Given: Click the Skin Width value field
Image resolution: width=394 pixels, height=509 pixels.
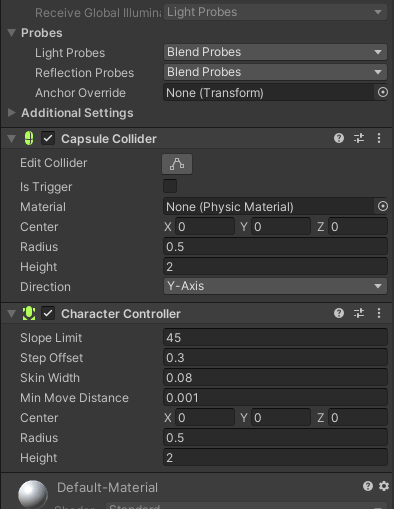Looking at the screenshot, I should (275, 377).
